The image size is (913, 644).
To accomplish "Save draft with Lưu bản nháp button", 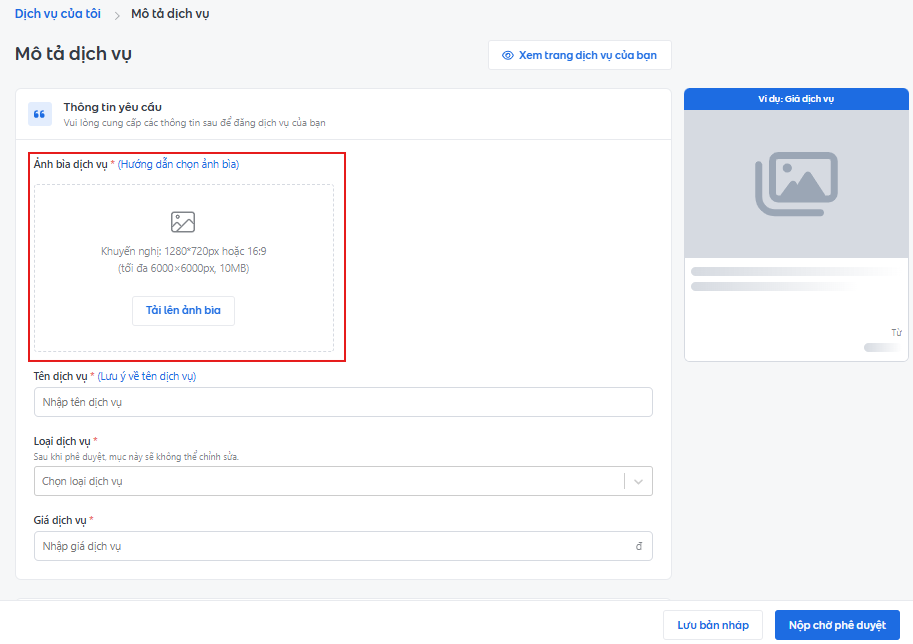I will pos(712,625).
